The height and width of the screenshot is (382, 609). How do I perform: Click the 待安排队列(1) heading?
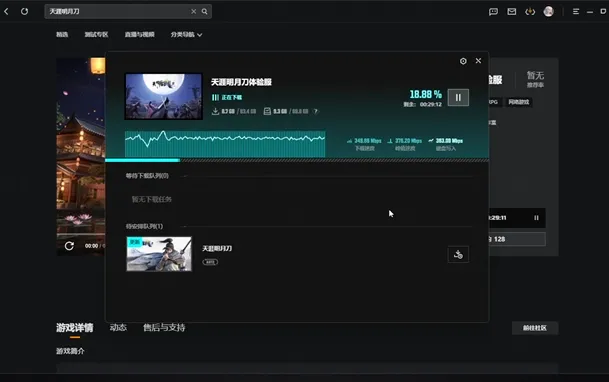click(144, 226)
